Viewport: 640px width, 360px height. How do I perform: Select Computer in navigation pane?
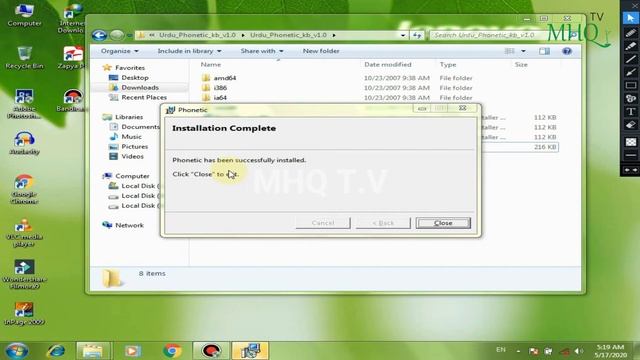[x=132, y=176]
